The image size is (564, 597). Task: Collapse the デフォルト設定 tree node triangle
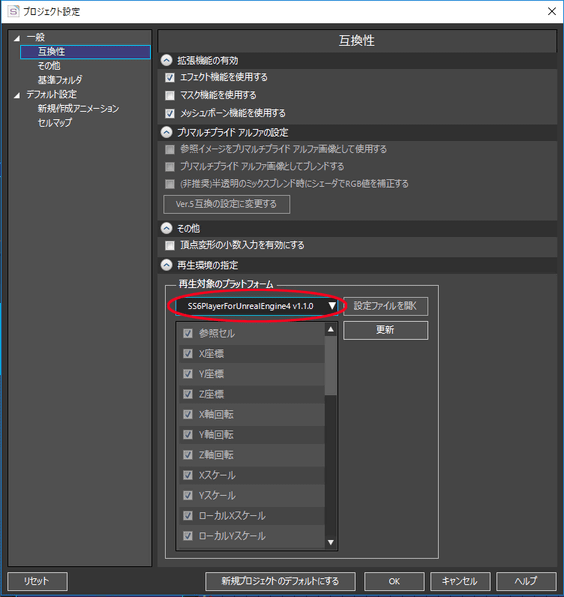point(17,95)
